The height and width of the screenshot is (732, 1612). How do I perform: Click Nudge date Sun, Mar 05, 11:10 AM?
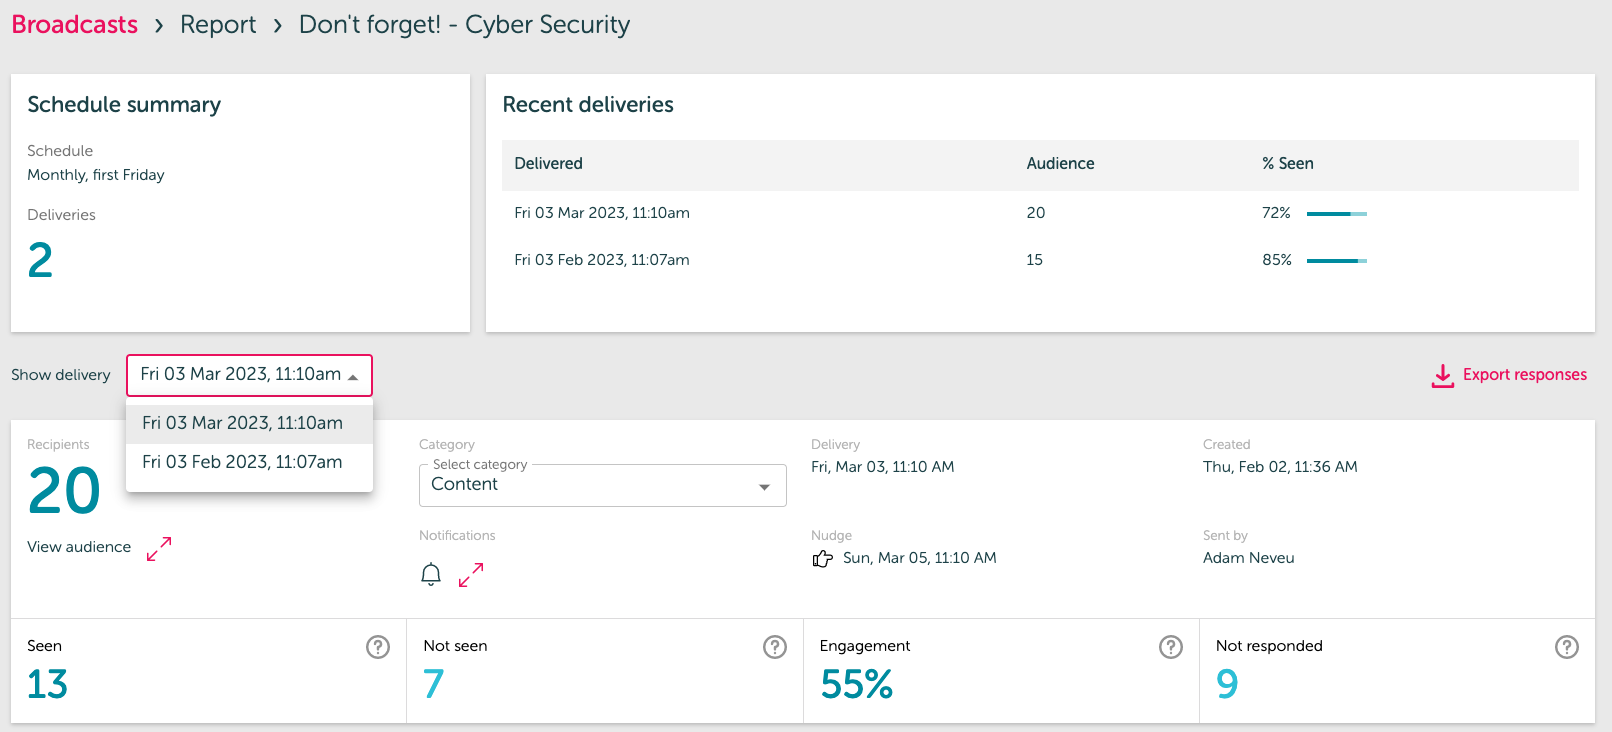[x=920, y=558]
